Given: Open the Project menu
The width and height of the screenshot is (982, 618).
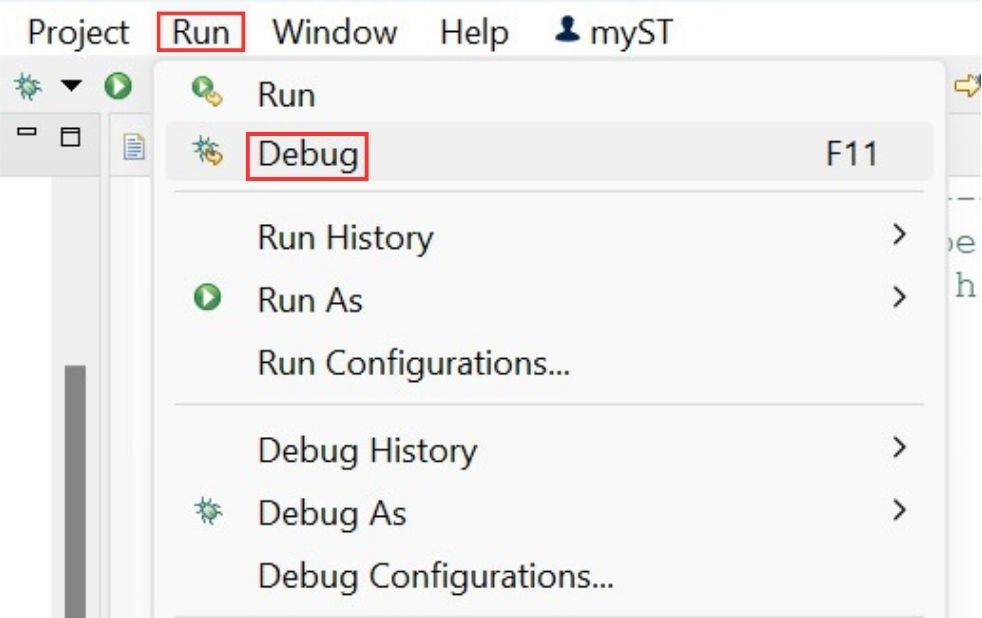Looking at the screenshot, I should coord(79,32).
